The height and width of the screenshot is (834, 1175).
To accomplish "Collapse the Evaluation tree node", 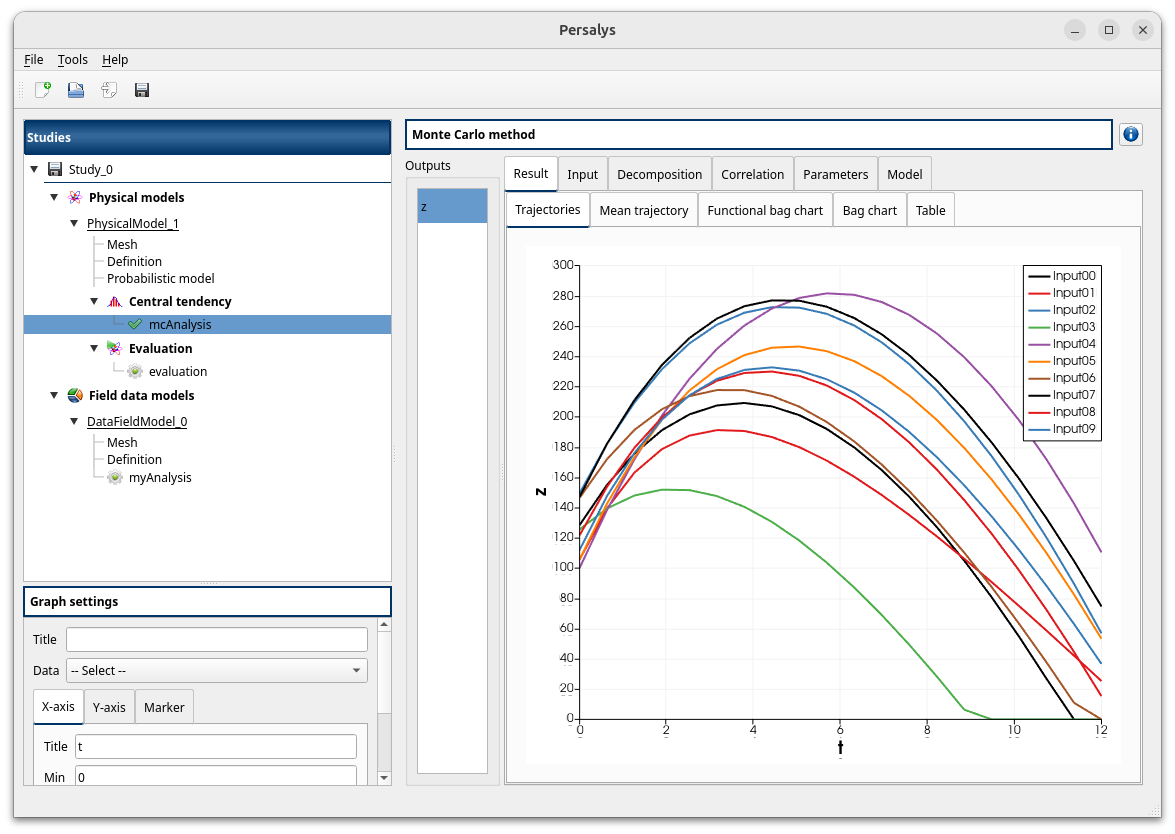I will point(94,349).
